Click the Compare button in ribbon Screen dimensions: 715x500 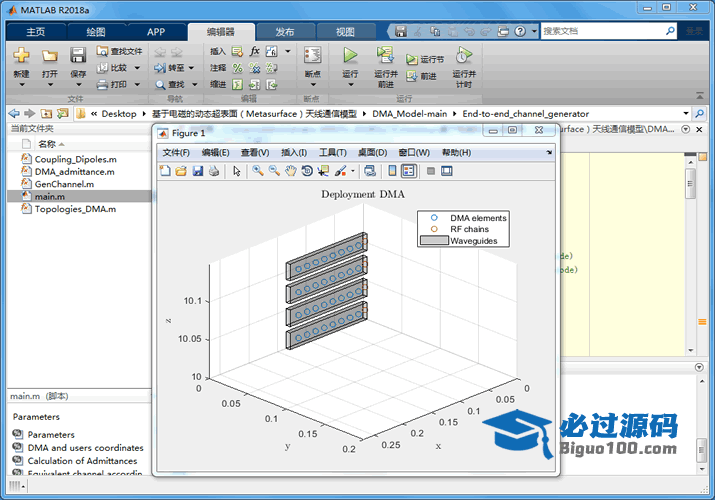click(x=113, y=68)
